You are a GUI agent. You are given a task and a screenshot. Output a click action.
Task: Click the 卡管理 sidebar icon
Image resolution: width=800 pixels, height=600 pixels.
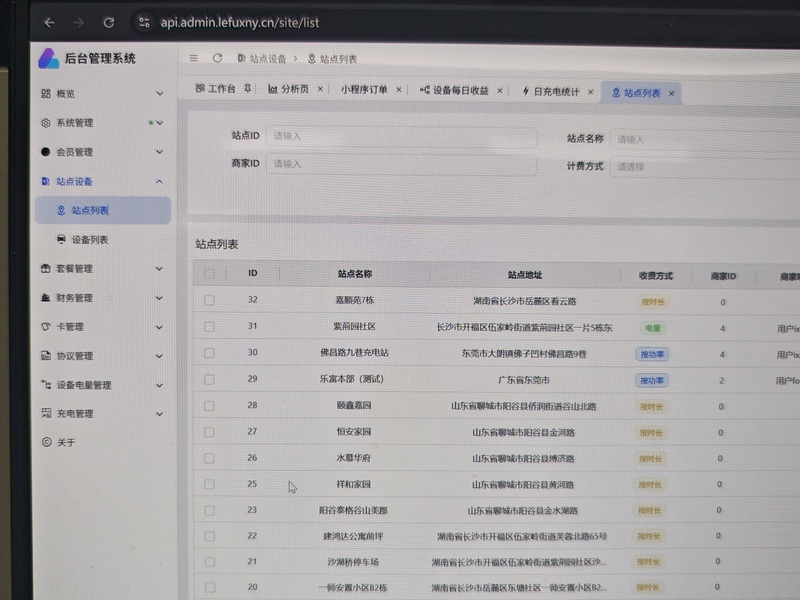(x=45, y=327)
